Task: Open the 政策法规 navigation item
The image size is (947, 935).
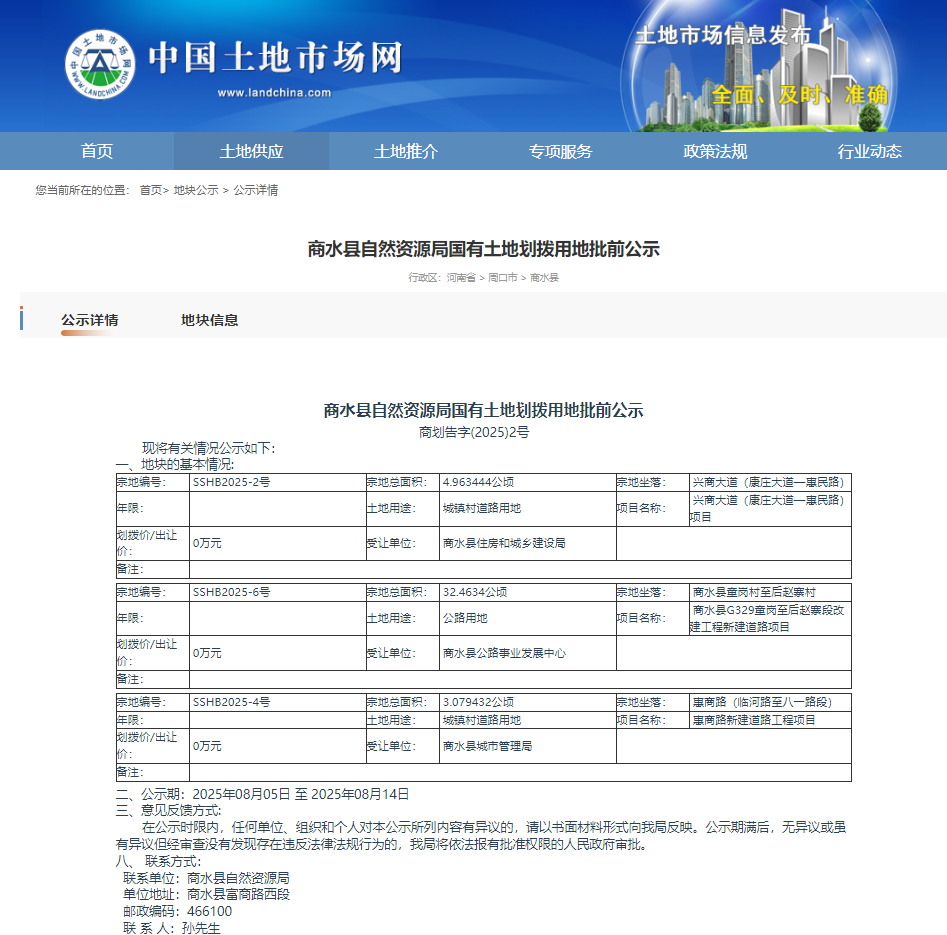Action: point(715,151)
